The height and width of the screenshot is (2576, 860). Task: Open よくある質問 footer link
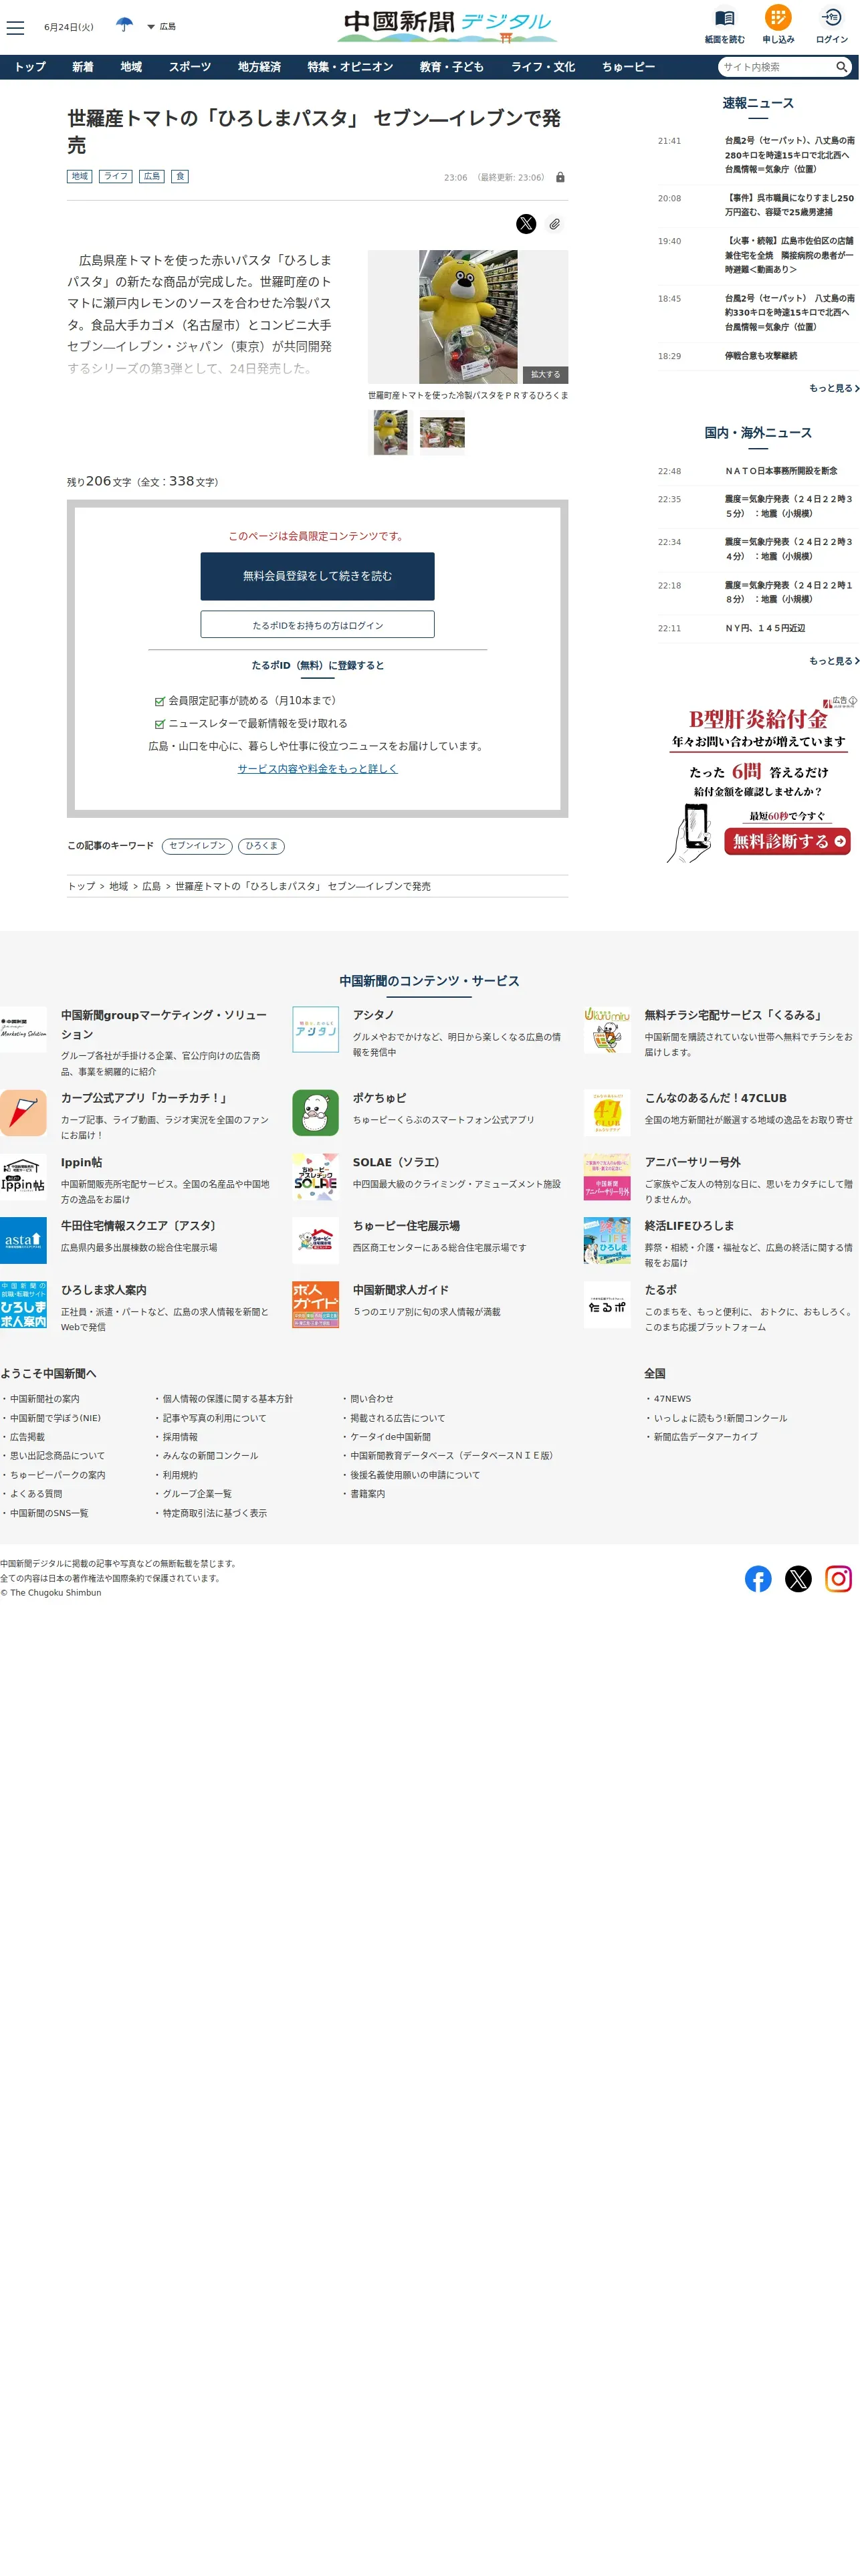point(36,1494)
